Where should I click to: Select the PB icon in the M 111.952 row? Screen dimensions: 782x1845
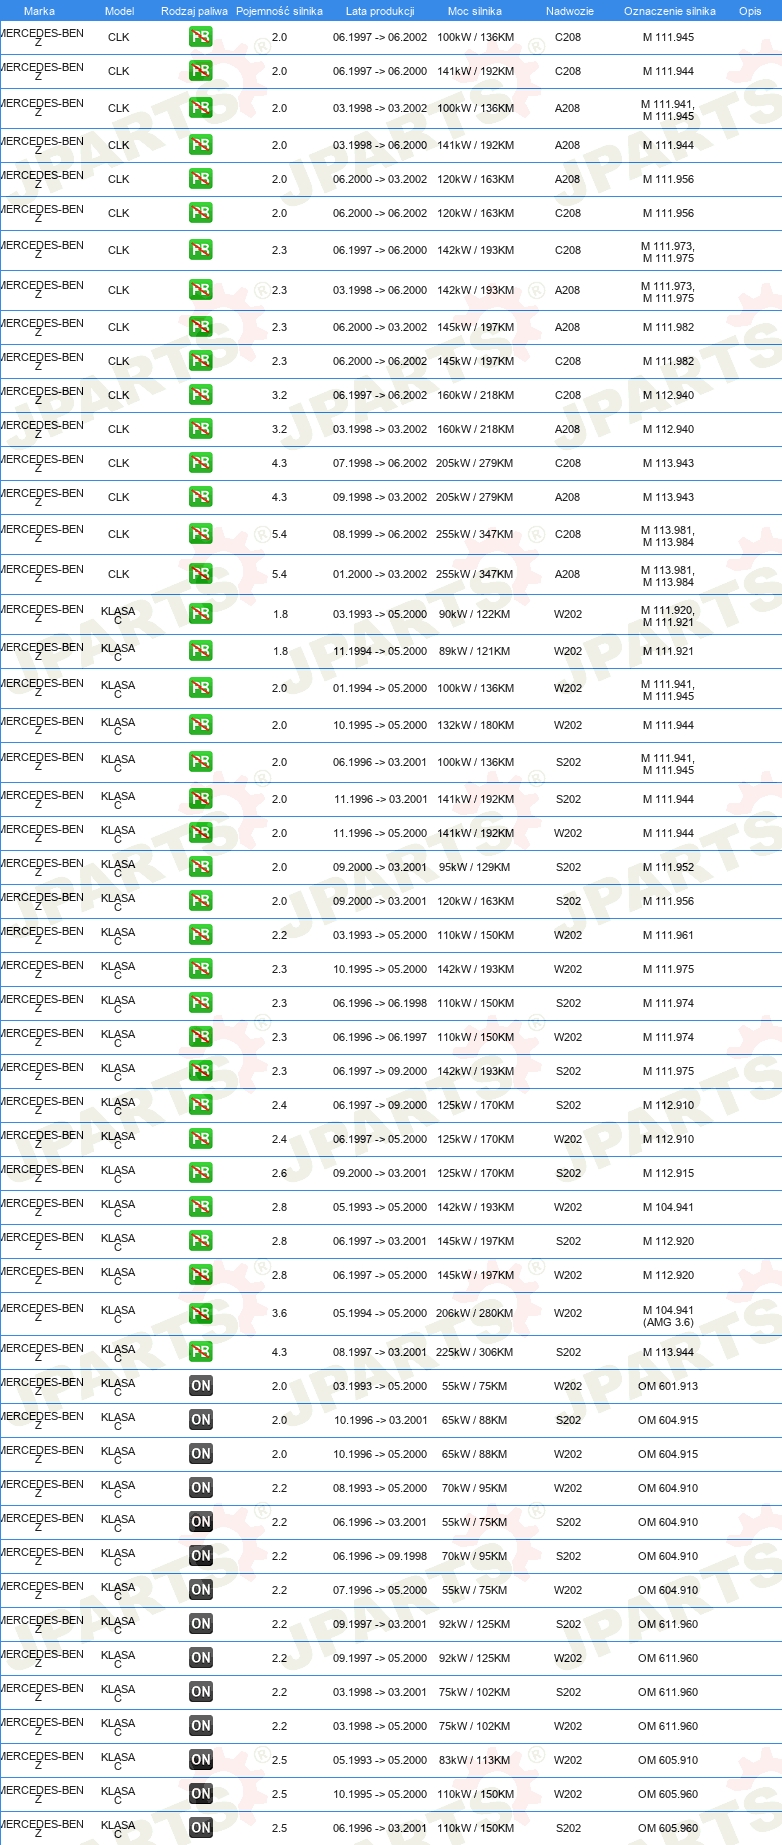tap(201, 867)
